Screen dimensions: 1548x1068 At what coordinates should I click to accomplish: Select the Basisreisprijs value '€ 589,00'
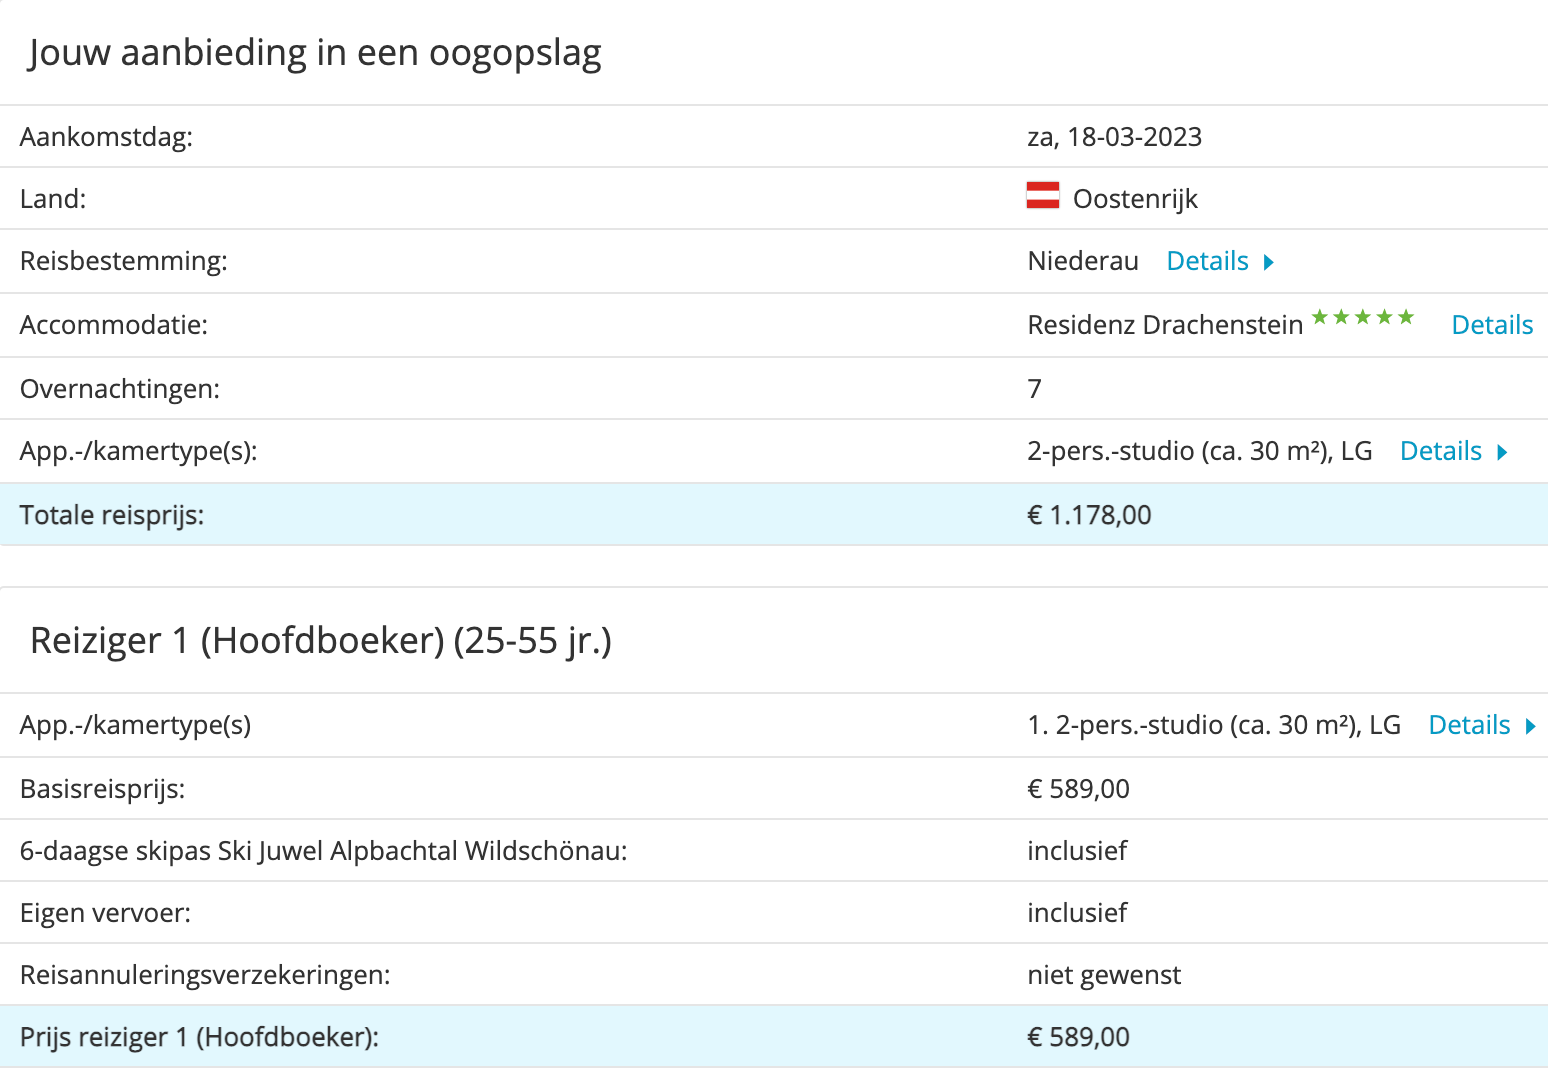(1078, 789)
